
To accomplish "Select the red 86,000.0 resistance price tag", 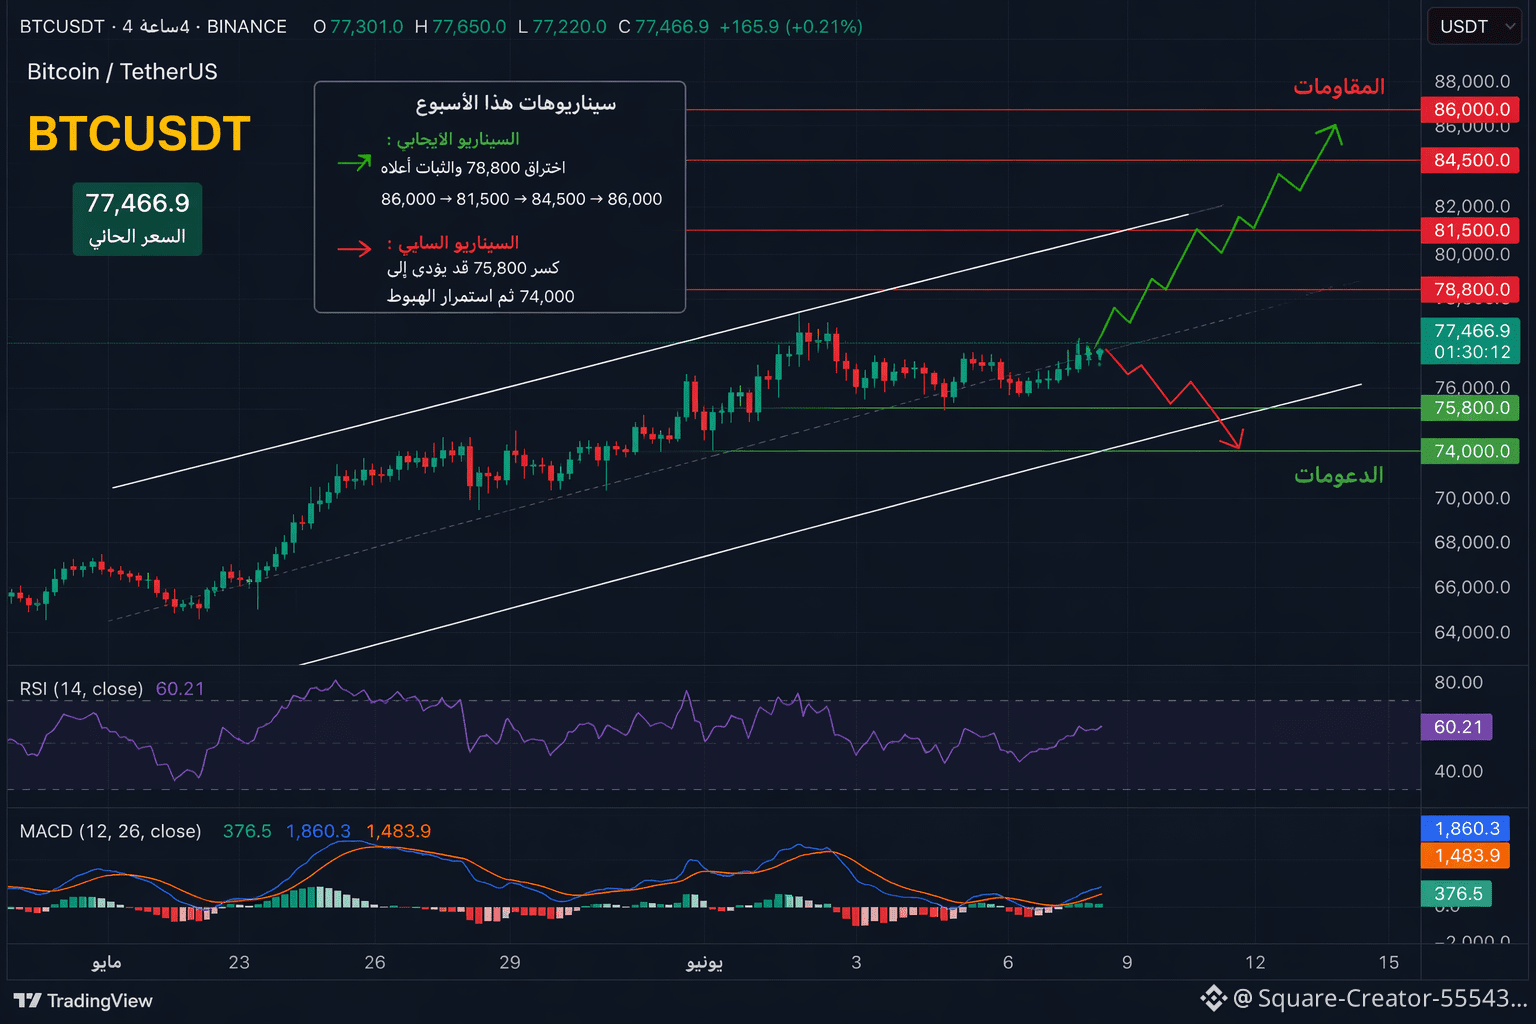I will click(1470, 110).
